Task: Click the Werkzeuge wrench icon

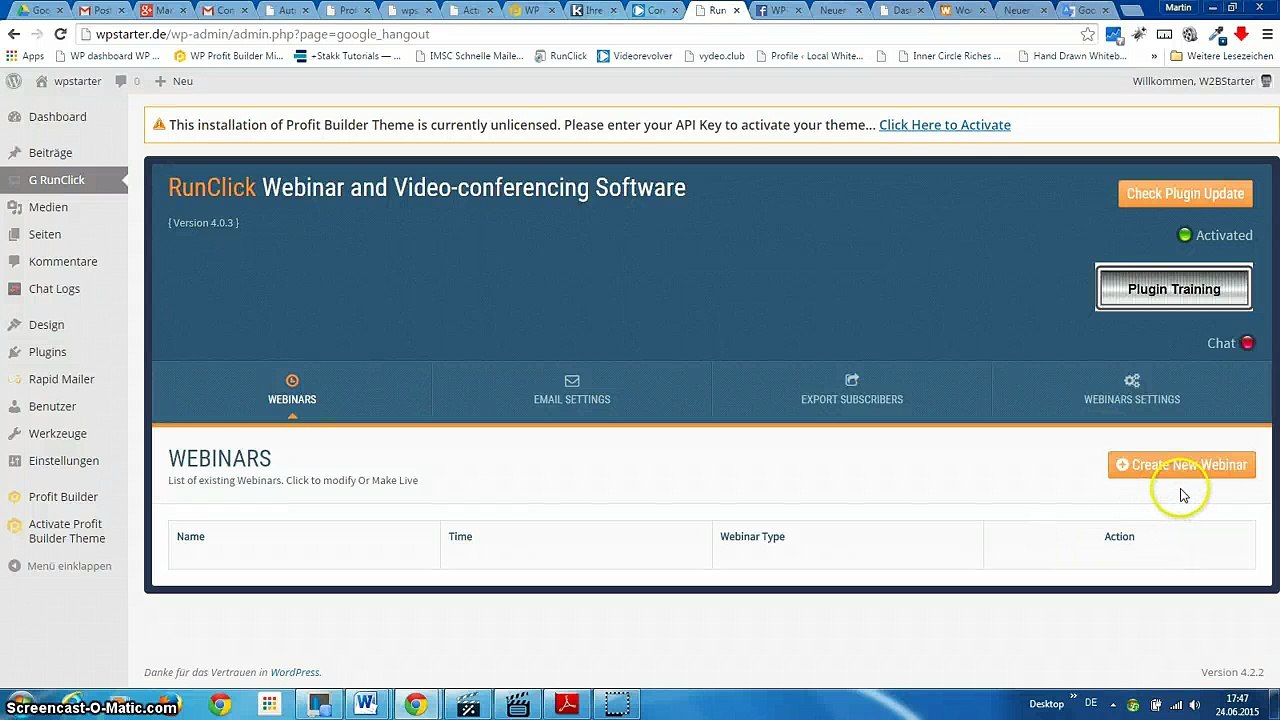Action: [14, 433]
